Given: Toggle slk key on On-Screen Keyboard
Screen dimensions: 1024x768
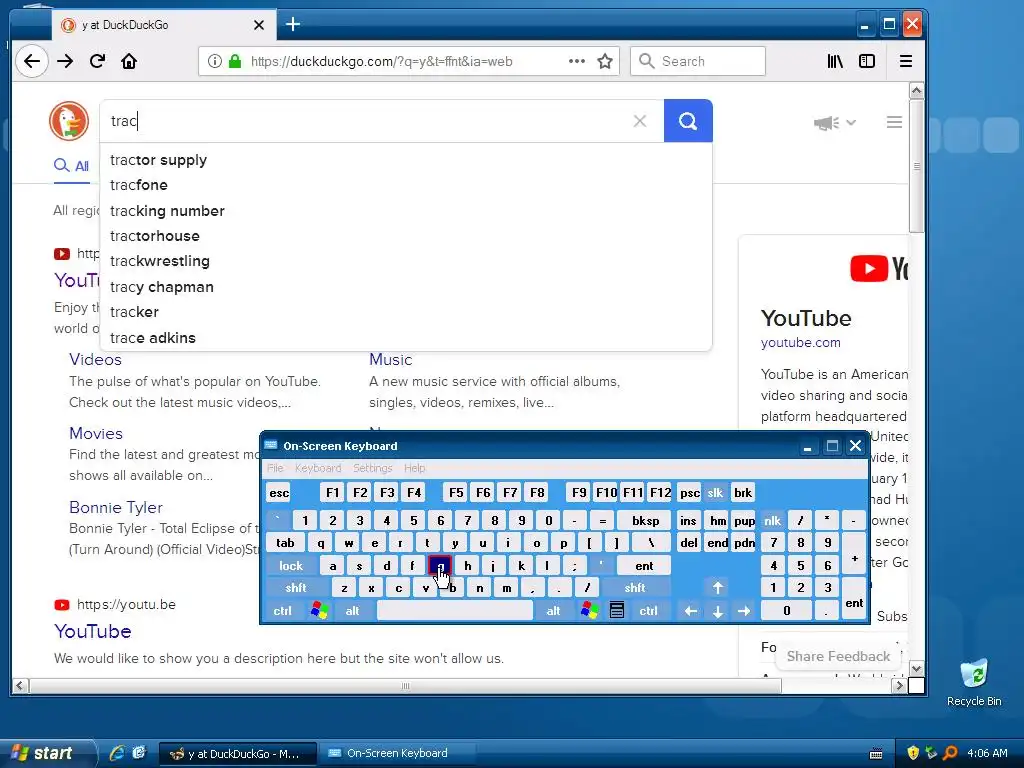Looking at the screenshot, I should pyautogui.click(x=715, y=493).
